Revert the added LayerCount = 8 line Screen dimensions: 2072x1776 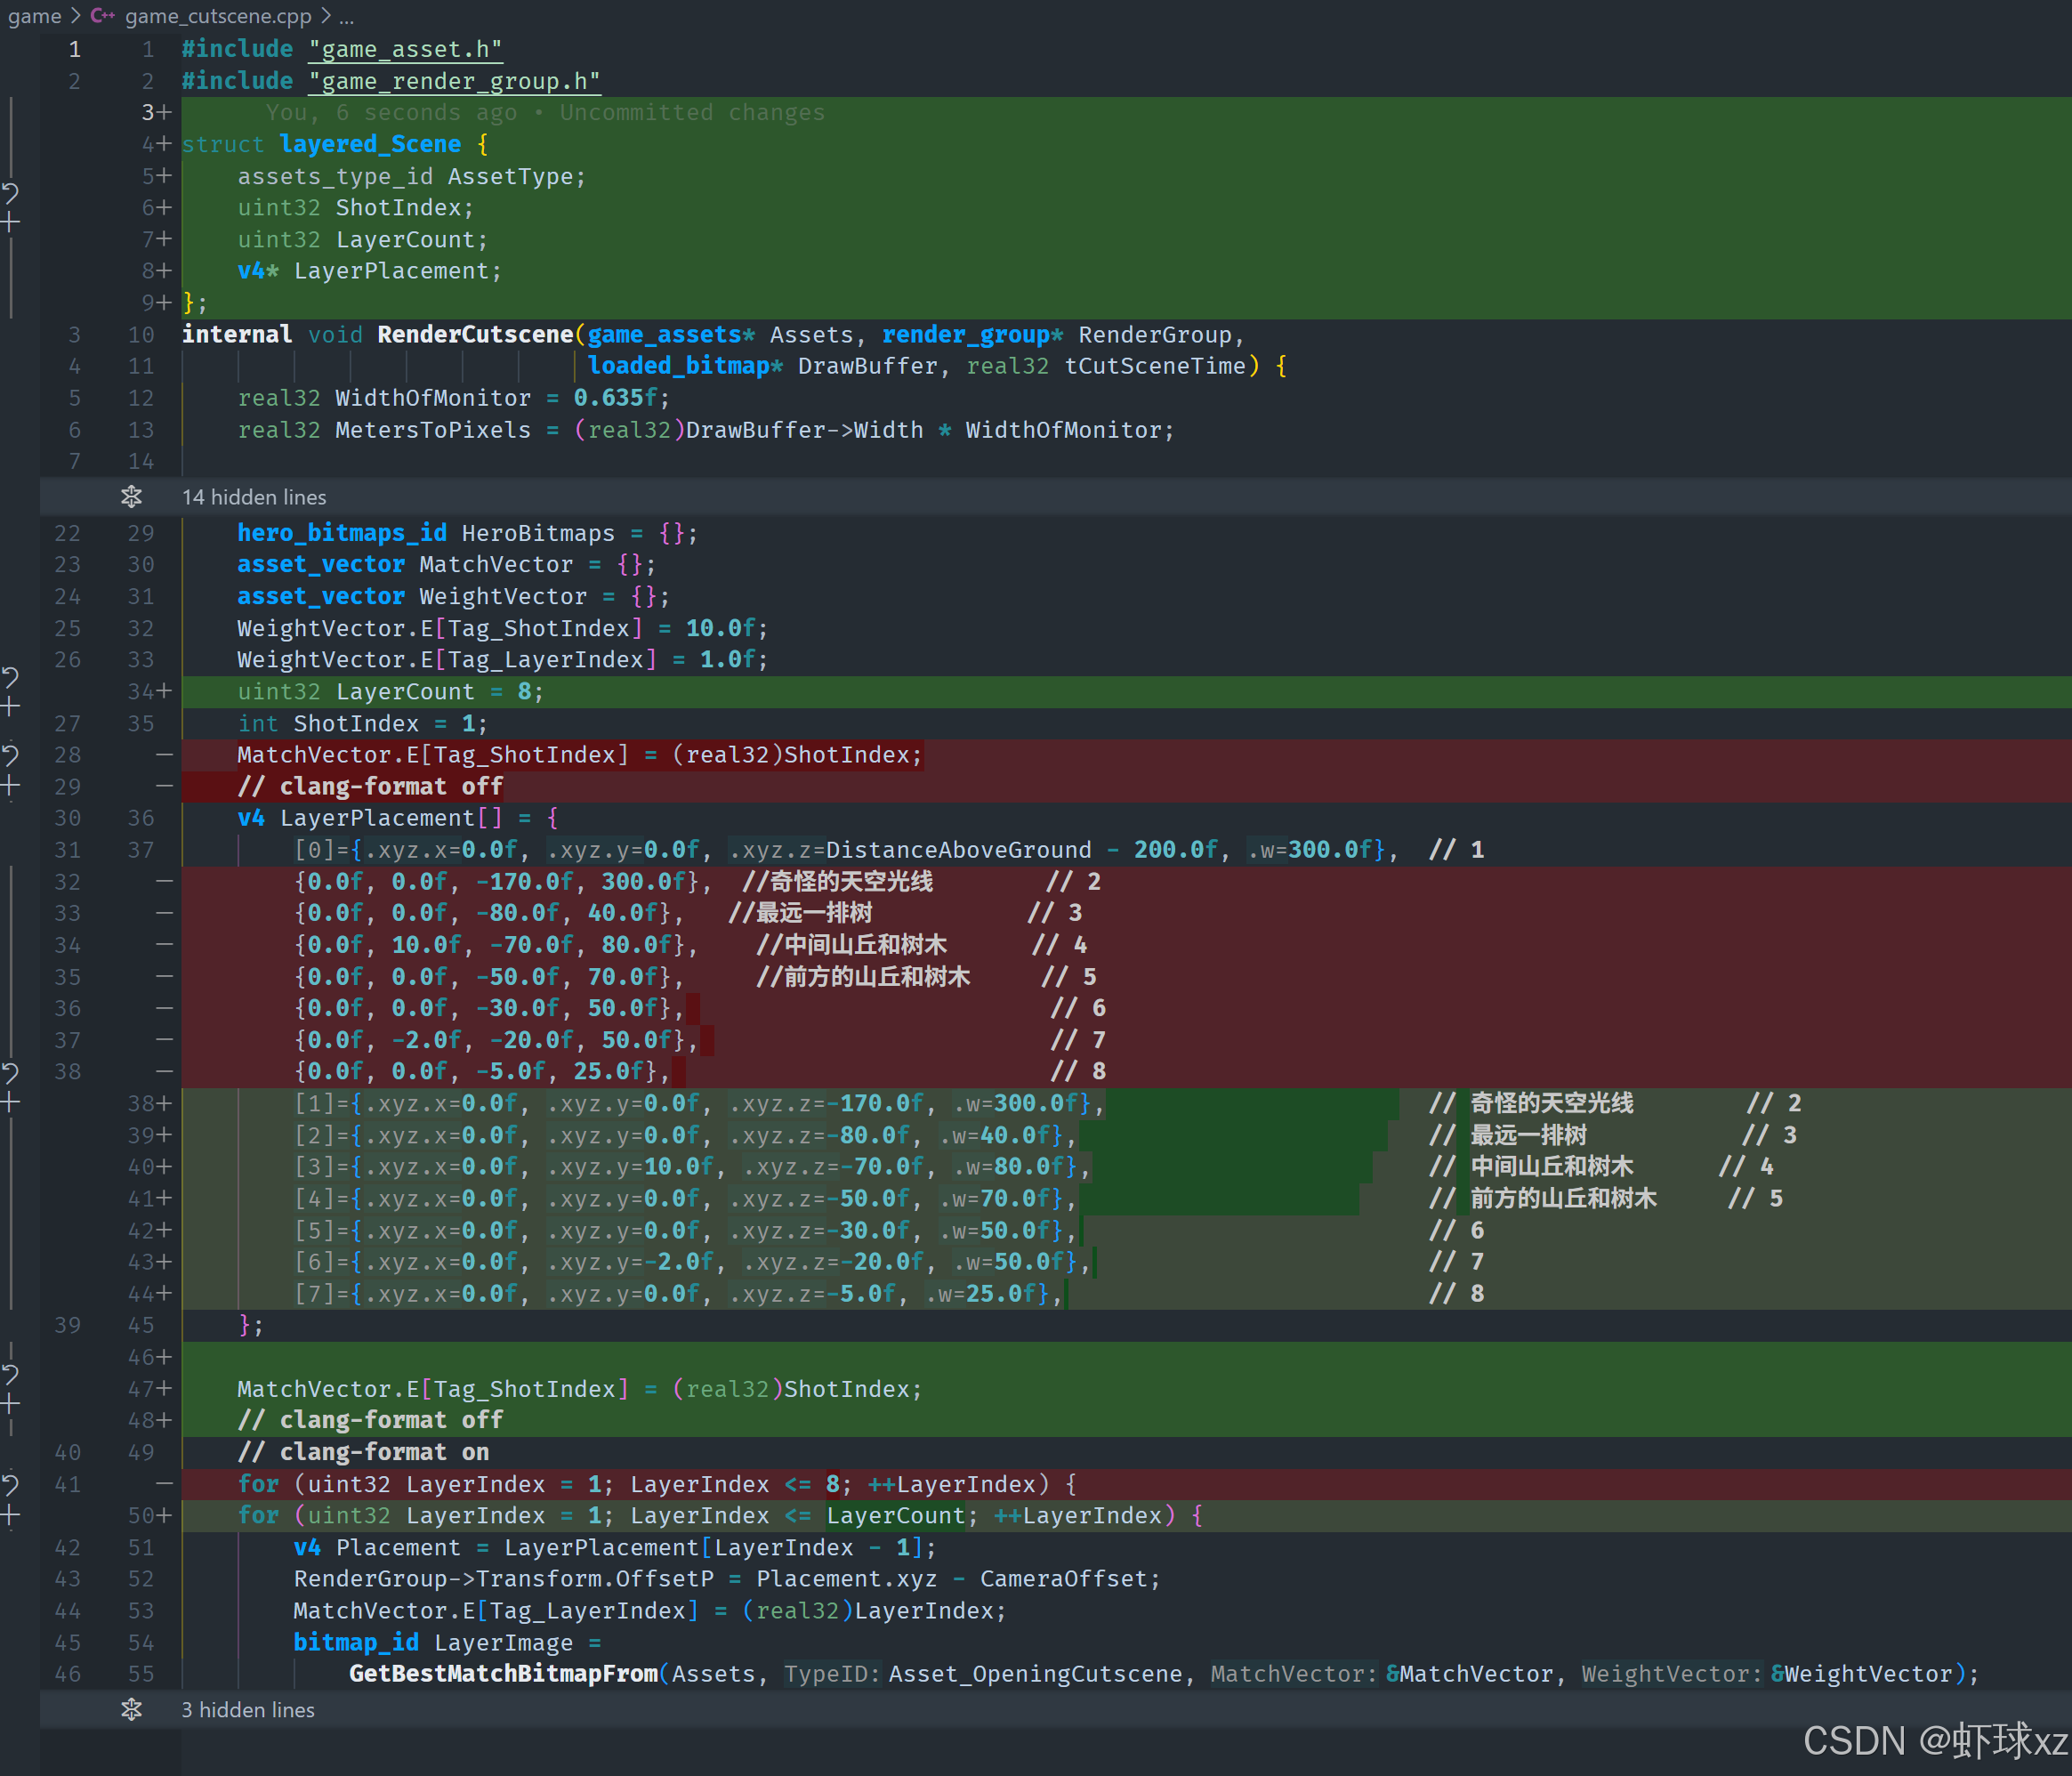click(x=10, y=677)
